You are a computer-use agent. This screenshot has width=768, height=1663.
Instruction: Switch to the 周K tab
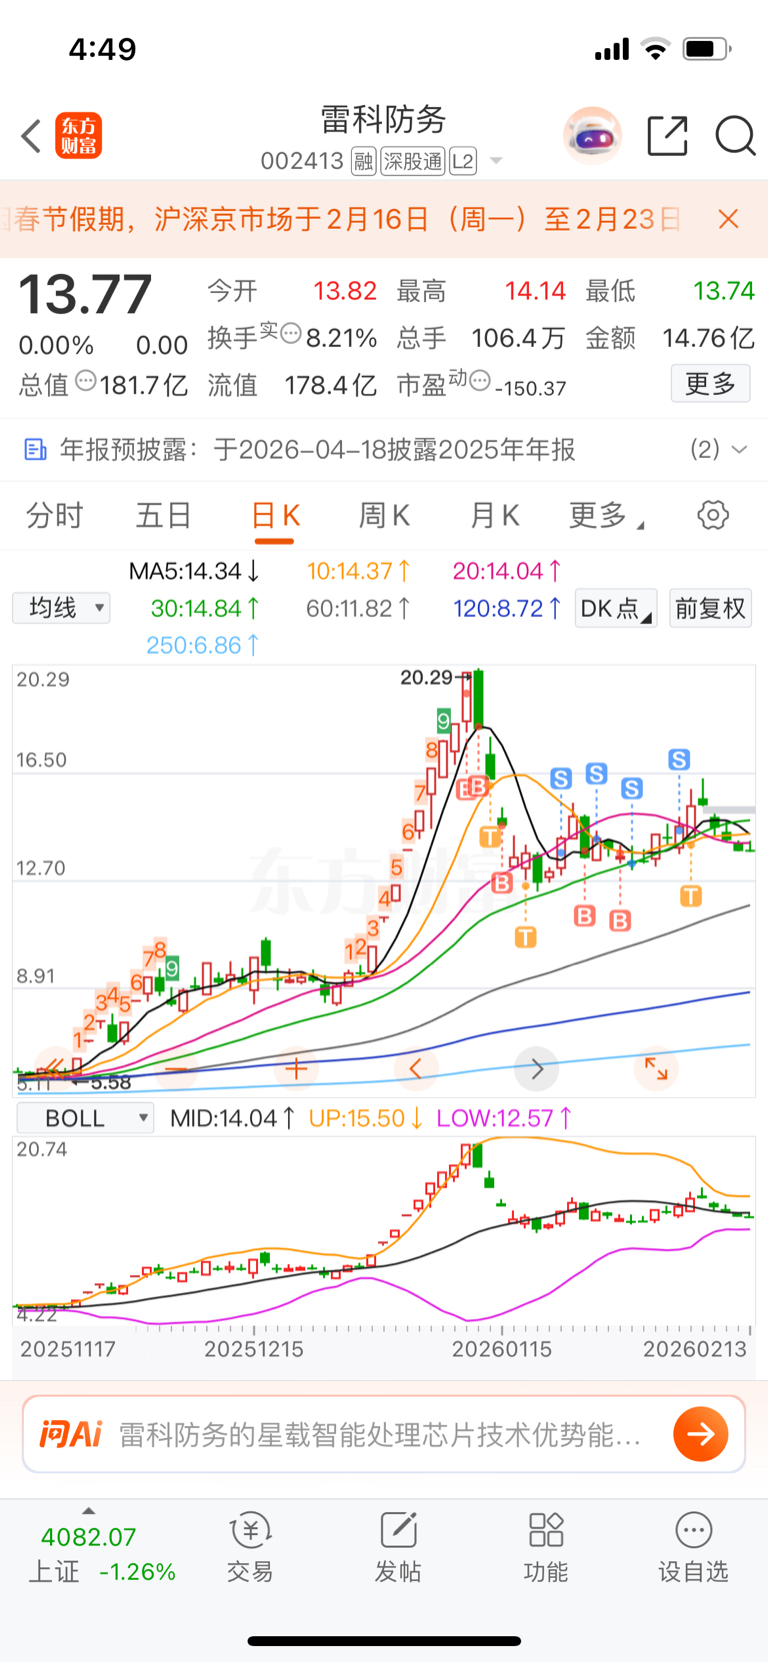384,515
